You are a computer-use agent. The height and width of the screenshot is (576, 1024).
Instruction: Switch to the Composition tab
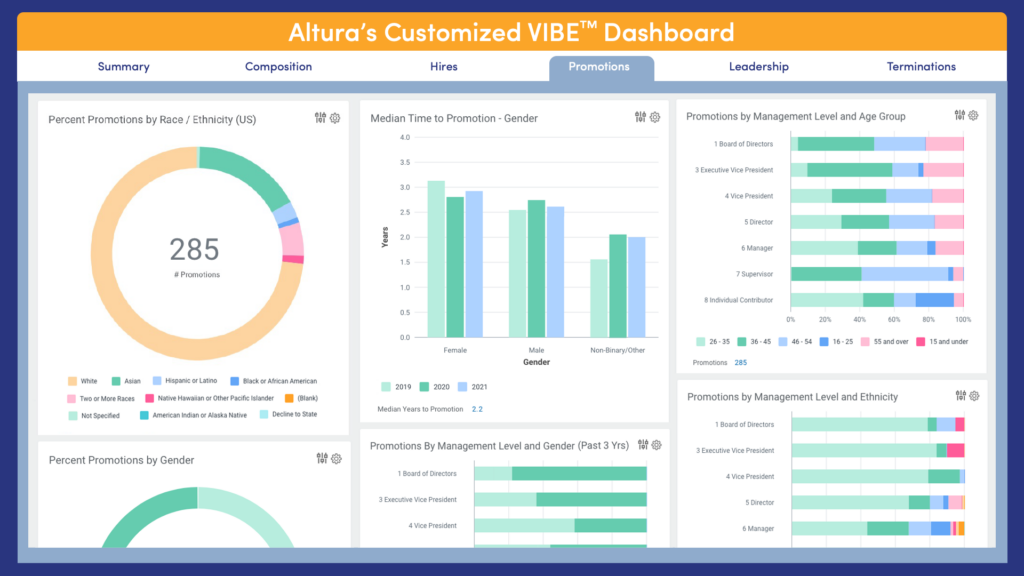click(x=278, y=66)
